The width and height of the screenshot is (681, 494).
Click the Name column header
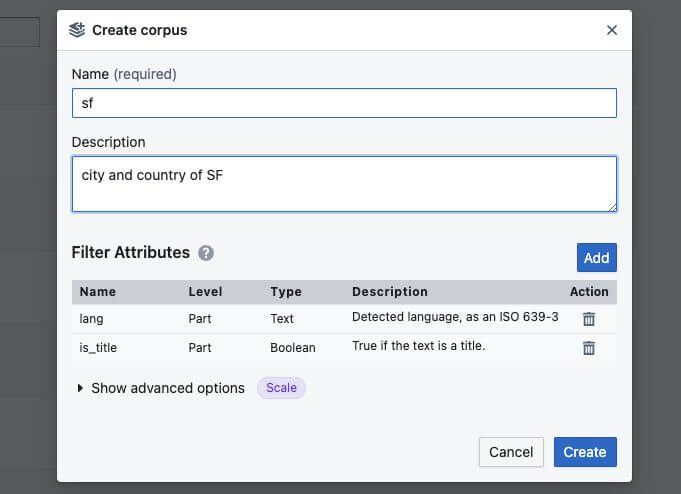[x=98, y=292]
